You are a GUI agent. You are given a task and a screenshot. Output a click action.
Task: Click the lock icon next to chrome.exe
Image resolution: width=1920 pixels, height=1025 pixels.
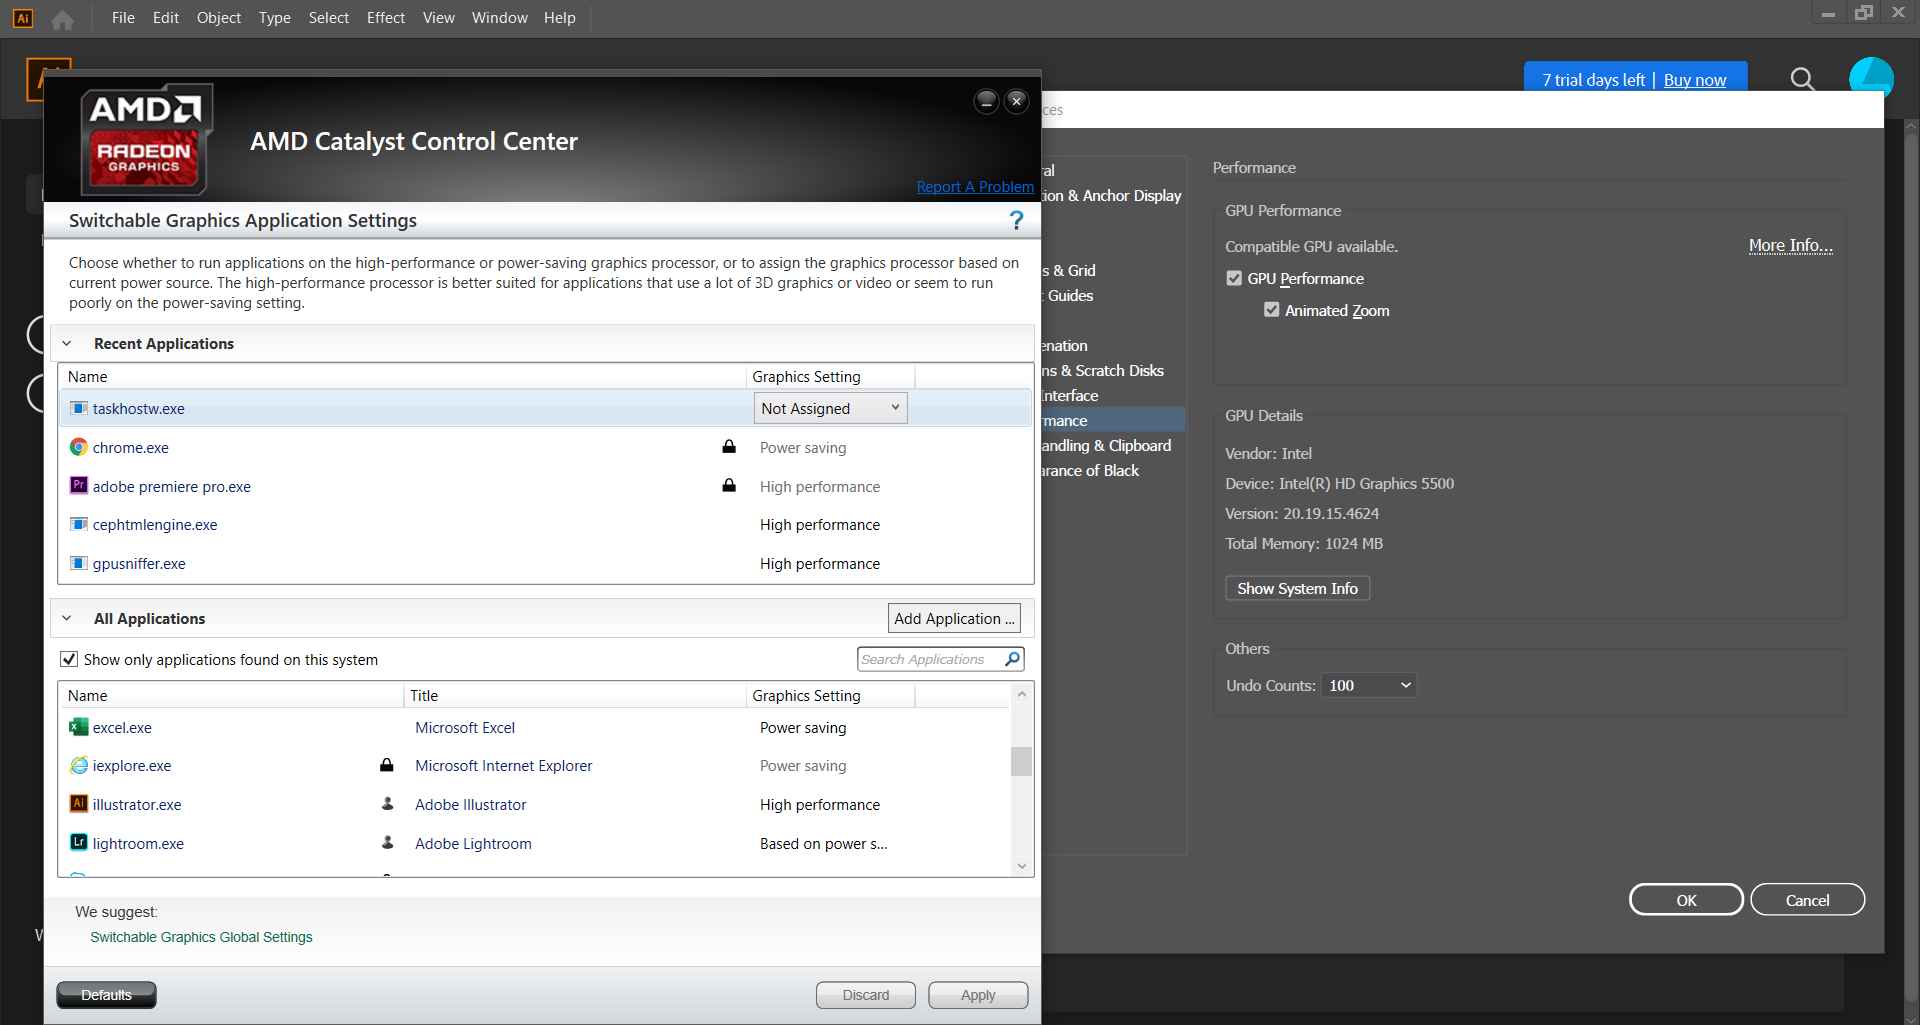pyautogui.click(x=728, y=447)
